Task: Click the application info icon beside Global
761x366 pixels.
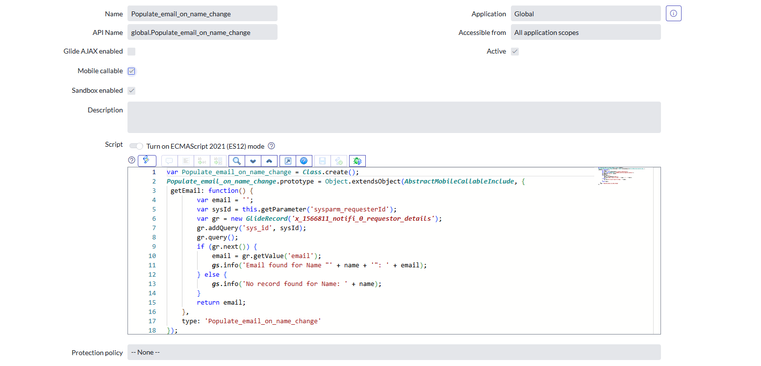Action: click(674, 14)
